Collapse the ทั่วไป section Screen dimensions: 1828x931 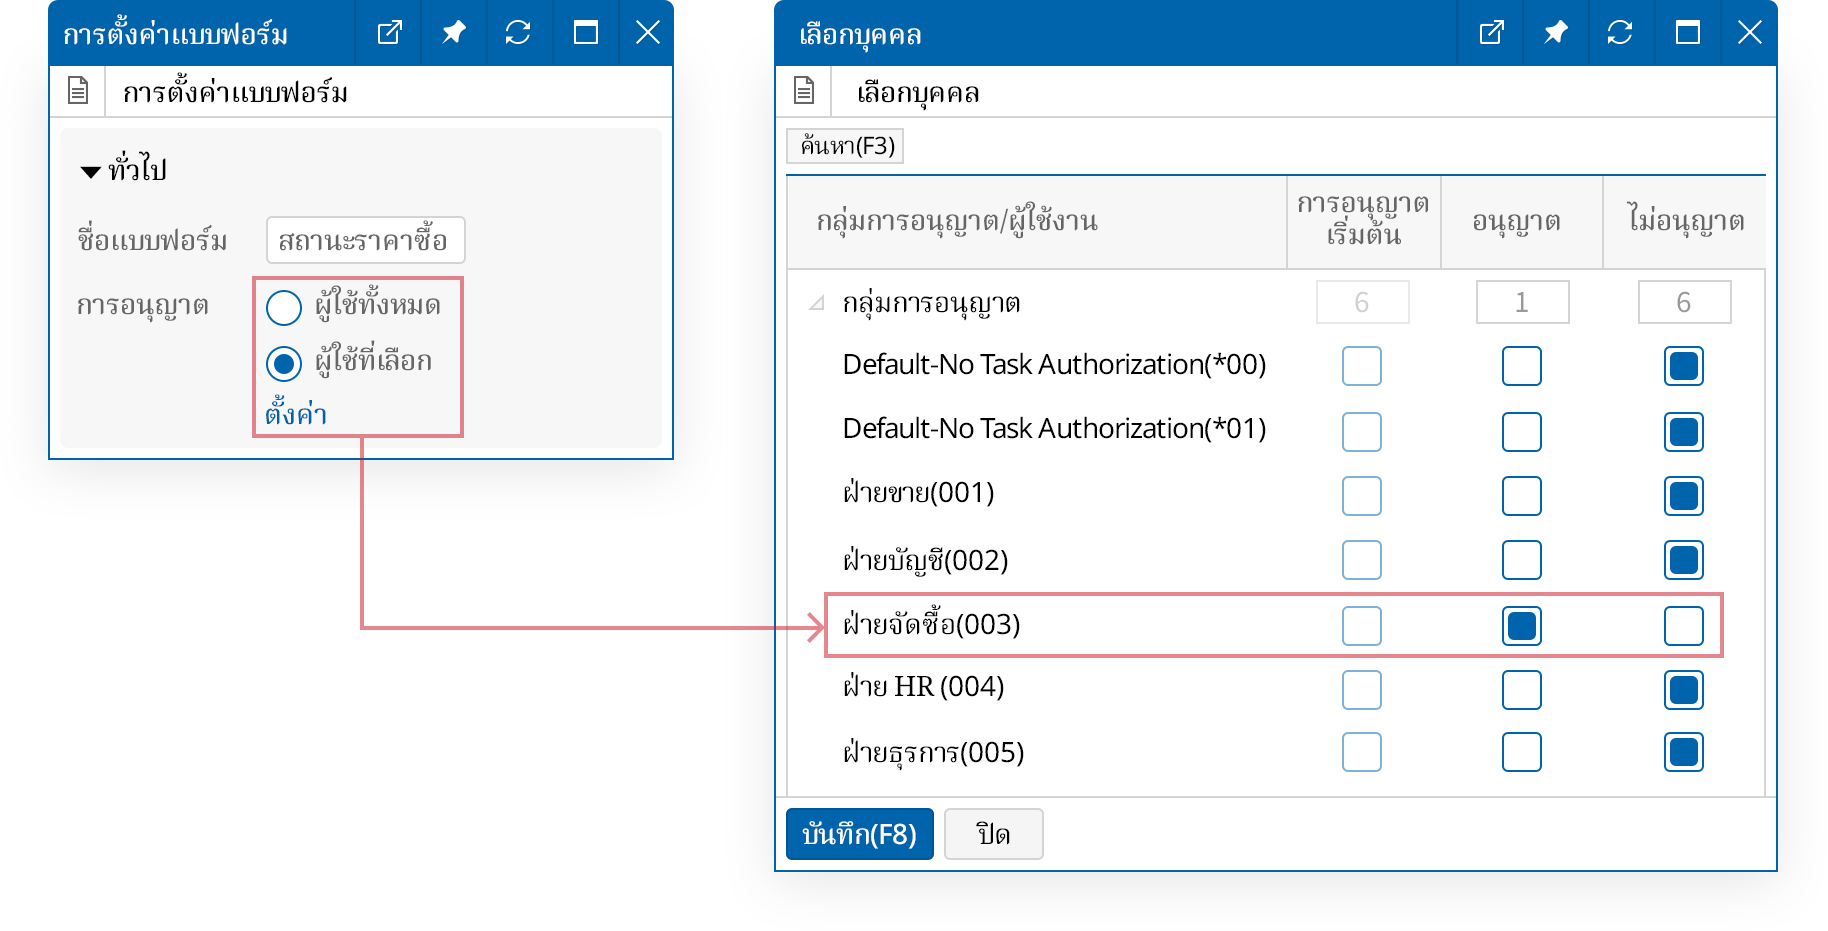pyautogui.click(x=91, y=172)
